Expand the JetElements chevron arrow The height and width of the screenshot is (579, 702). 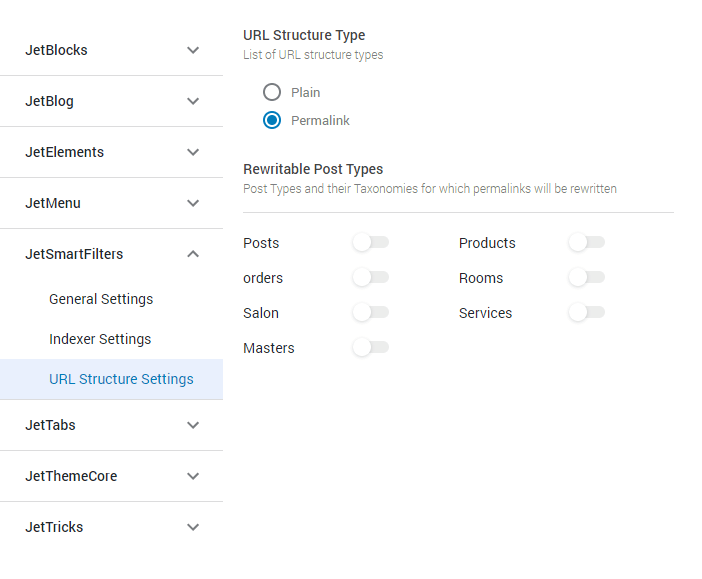[193, 152]
